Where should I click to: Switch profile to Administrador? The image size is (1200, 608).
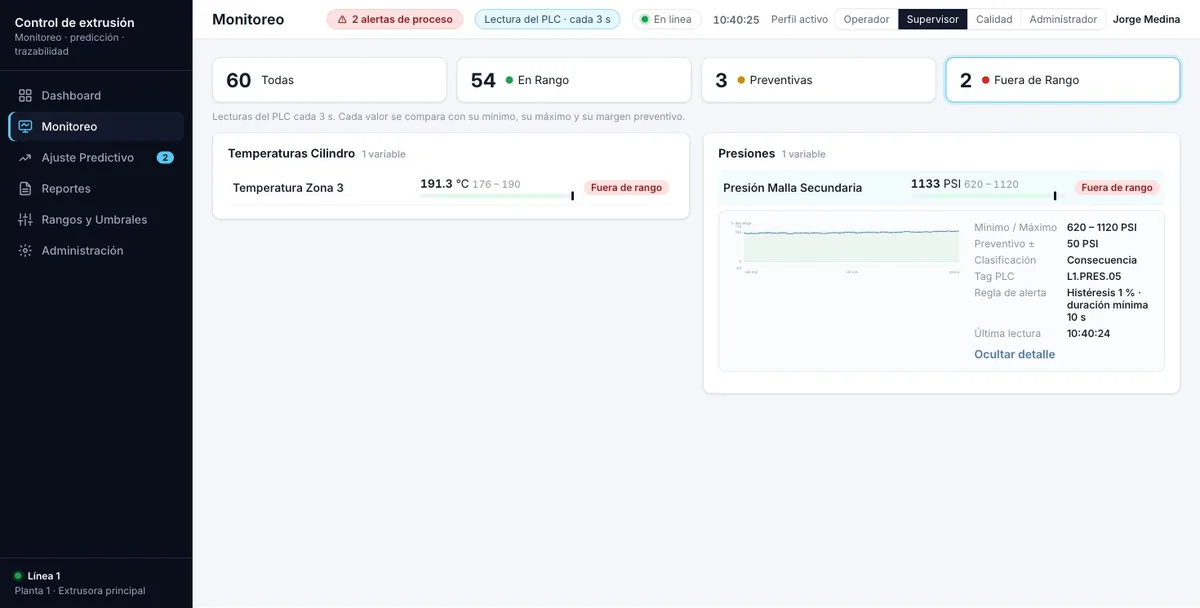click(1063, 19)
